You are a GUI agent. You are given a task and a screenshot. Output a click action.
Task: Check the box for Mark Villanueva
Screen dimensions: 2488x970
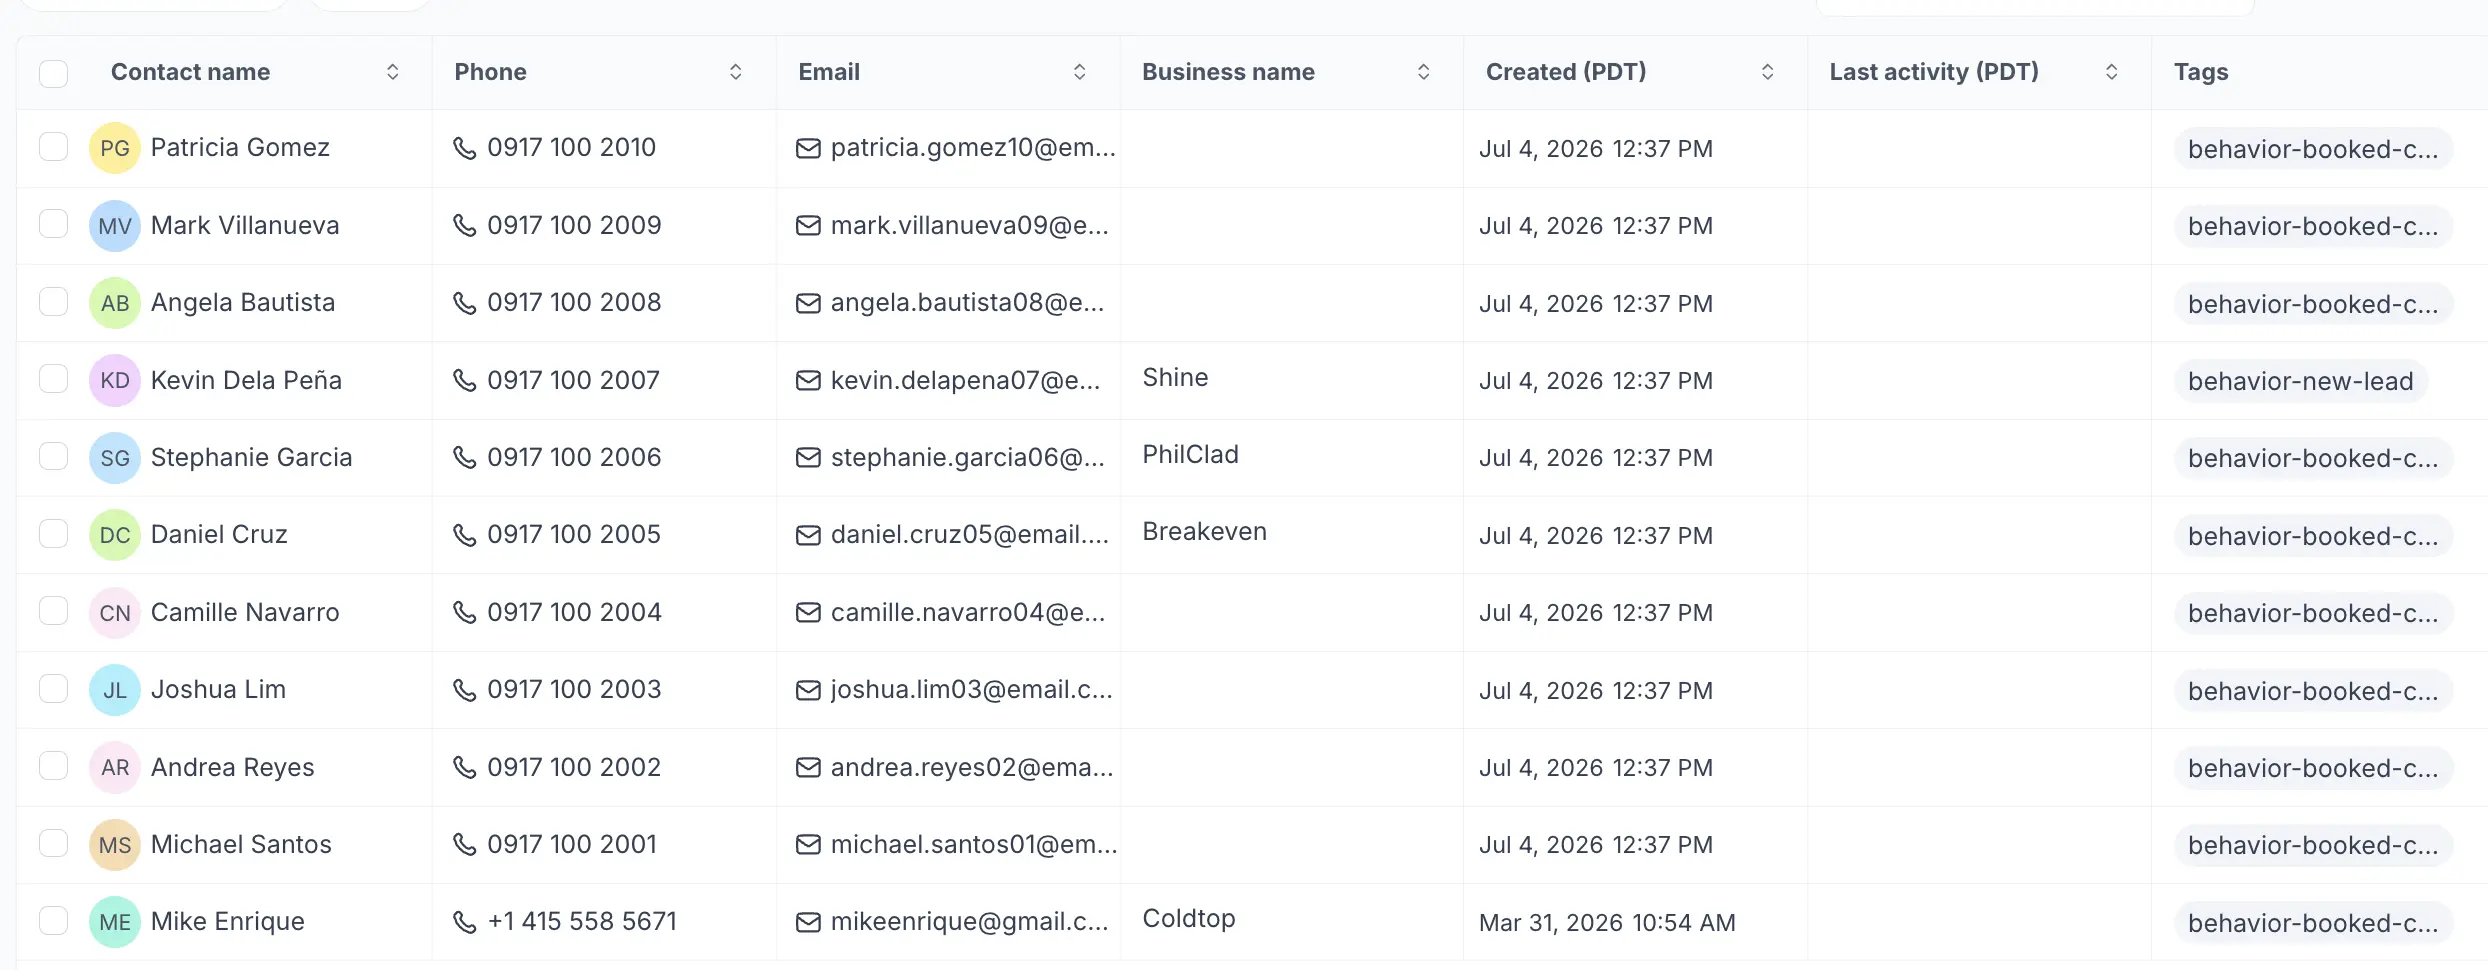pyautogui.click(x=53, y=224)
